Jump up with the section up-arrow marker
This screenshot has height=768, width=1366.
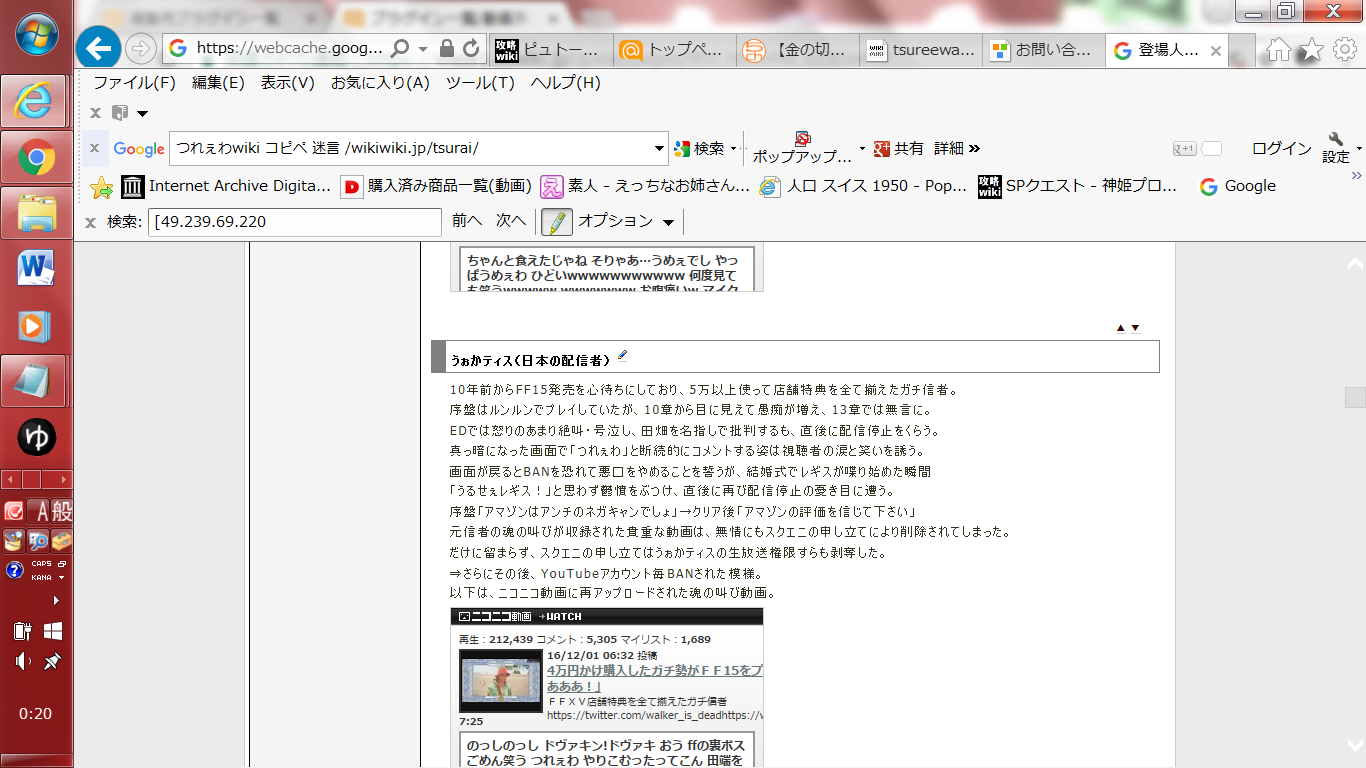pyautogui.click(x=1120, y=328)
